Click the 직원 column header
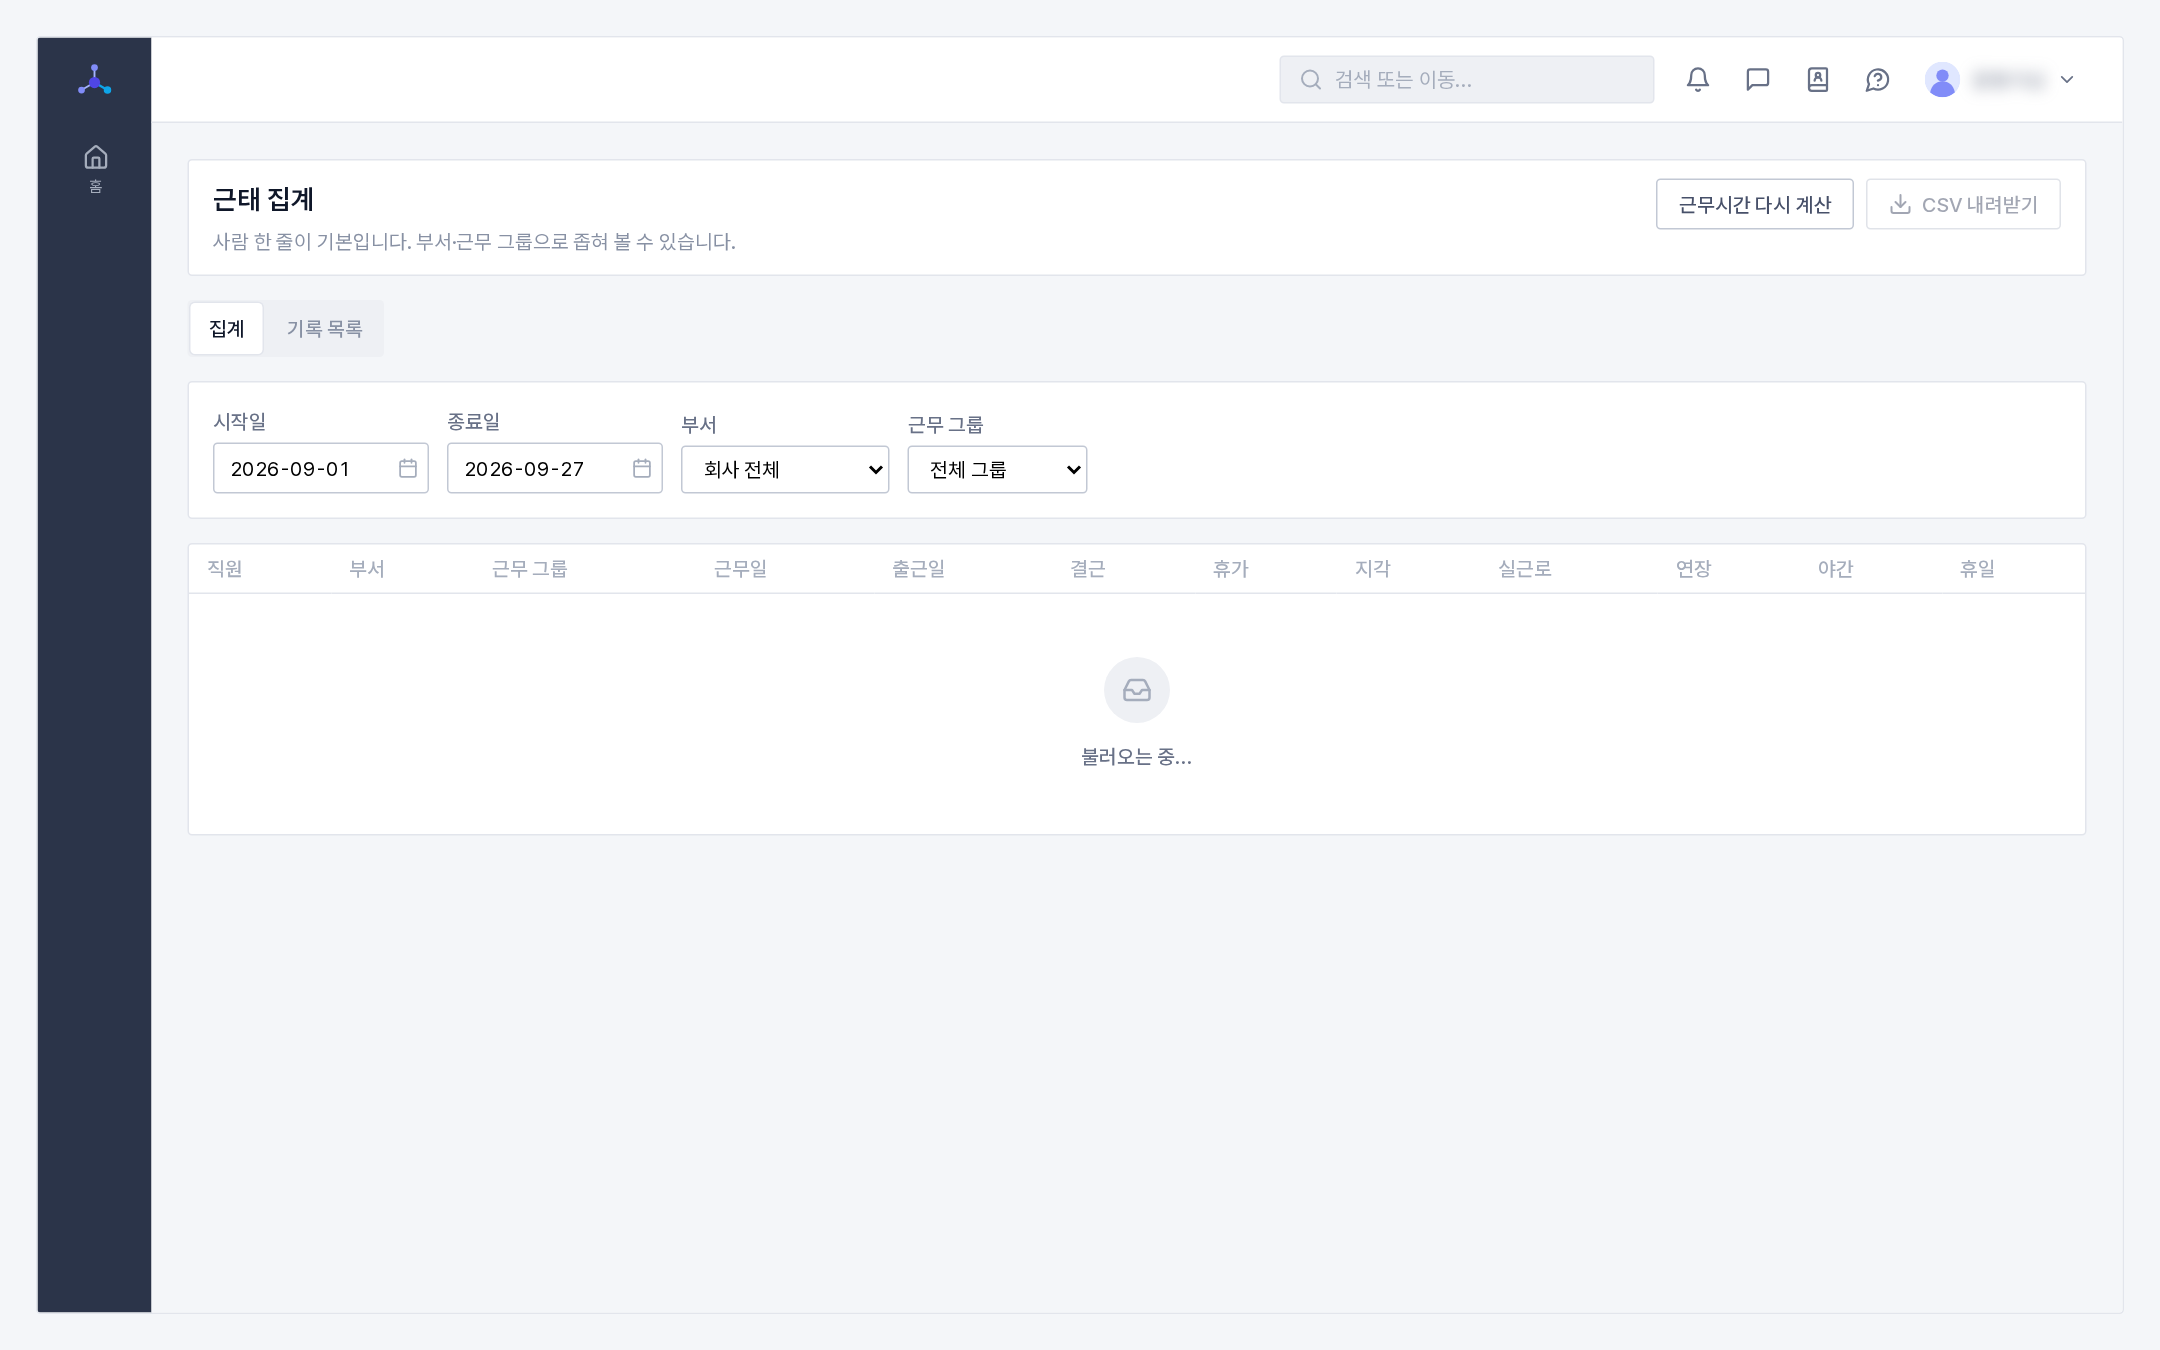The width and height of the screenshot is (2160, 1350). click(225, 568)
